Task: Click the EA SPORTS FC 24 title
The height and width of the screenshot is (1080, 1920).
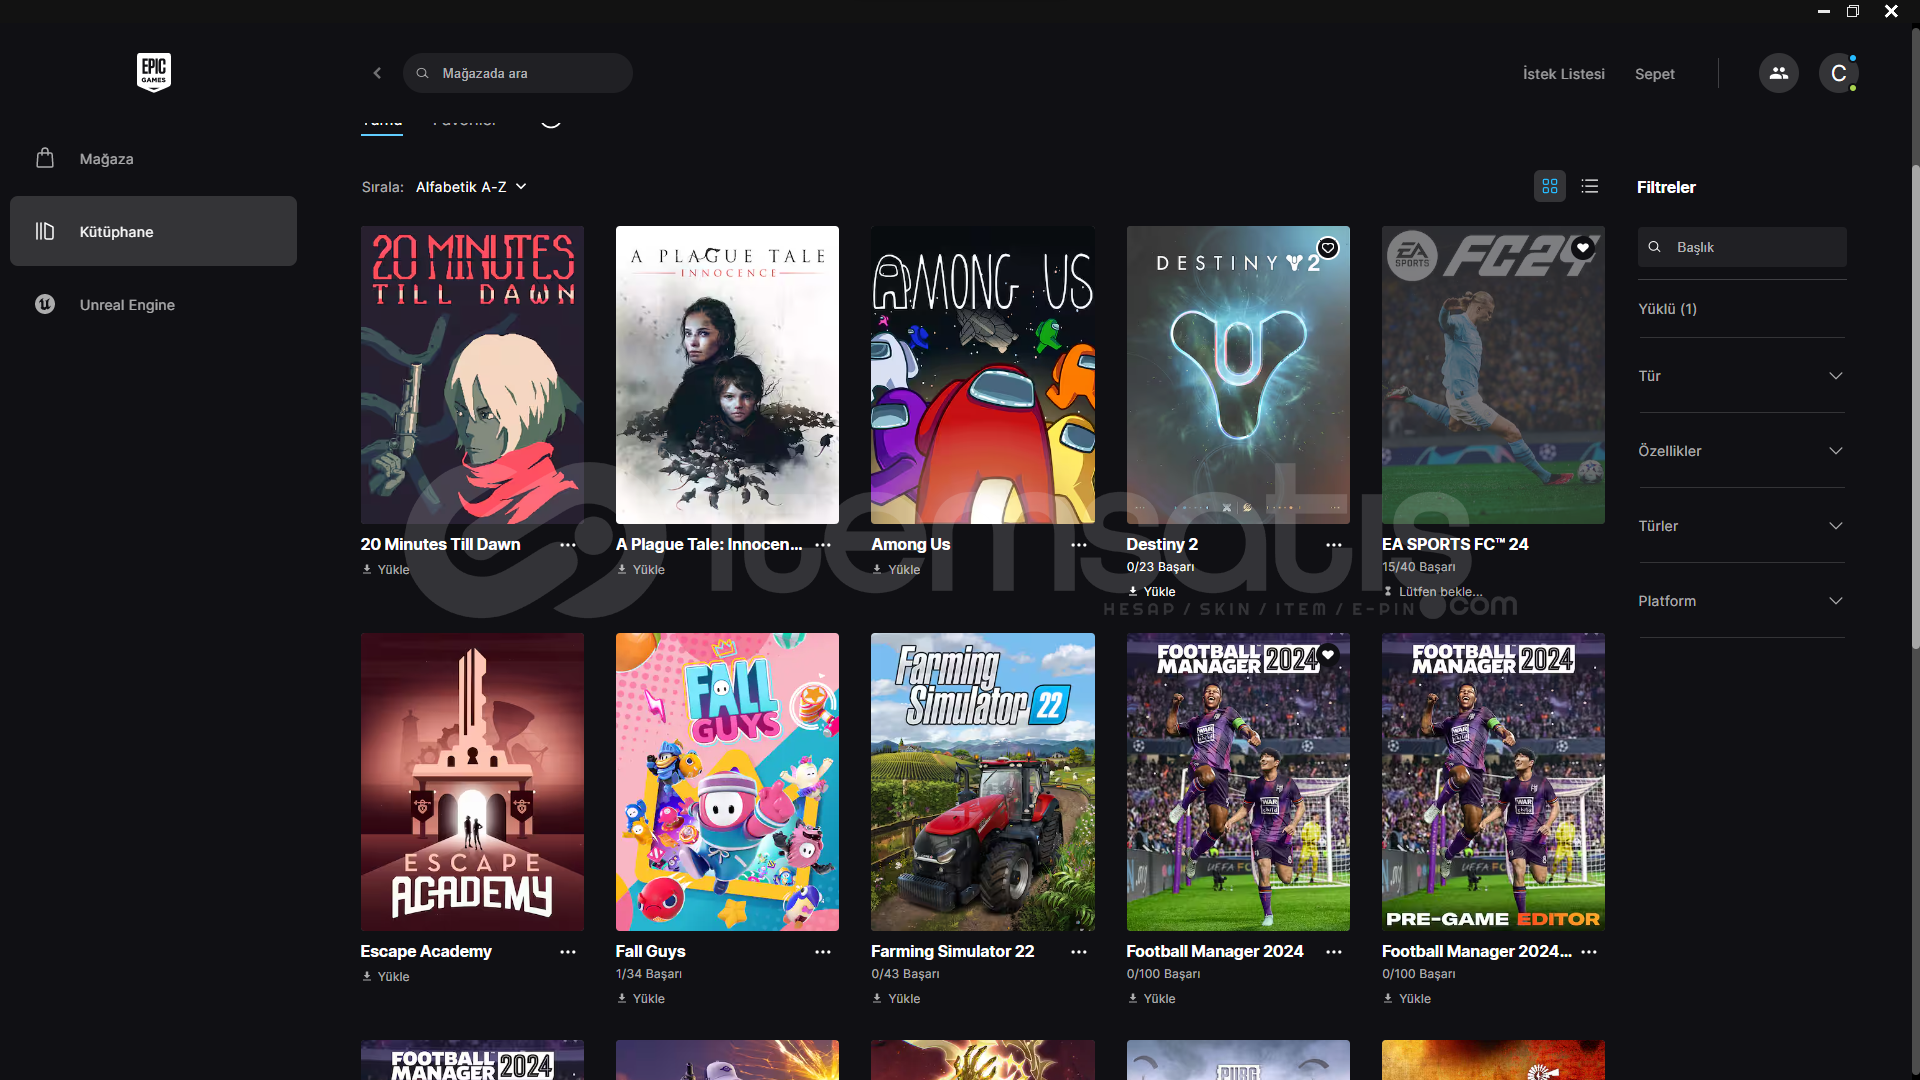Action: pyautogui.click(x=1455, y=544)
